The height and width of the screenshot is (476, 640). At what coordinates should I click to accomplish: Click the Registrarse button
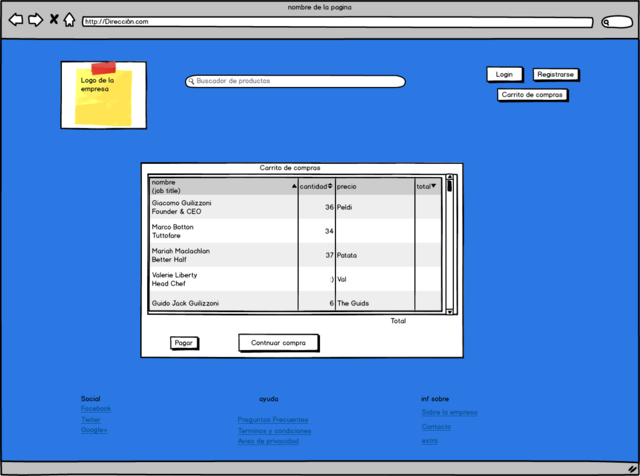point(556,75)
